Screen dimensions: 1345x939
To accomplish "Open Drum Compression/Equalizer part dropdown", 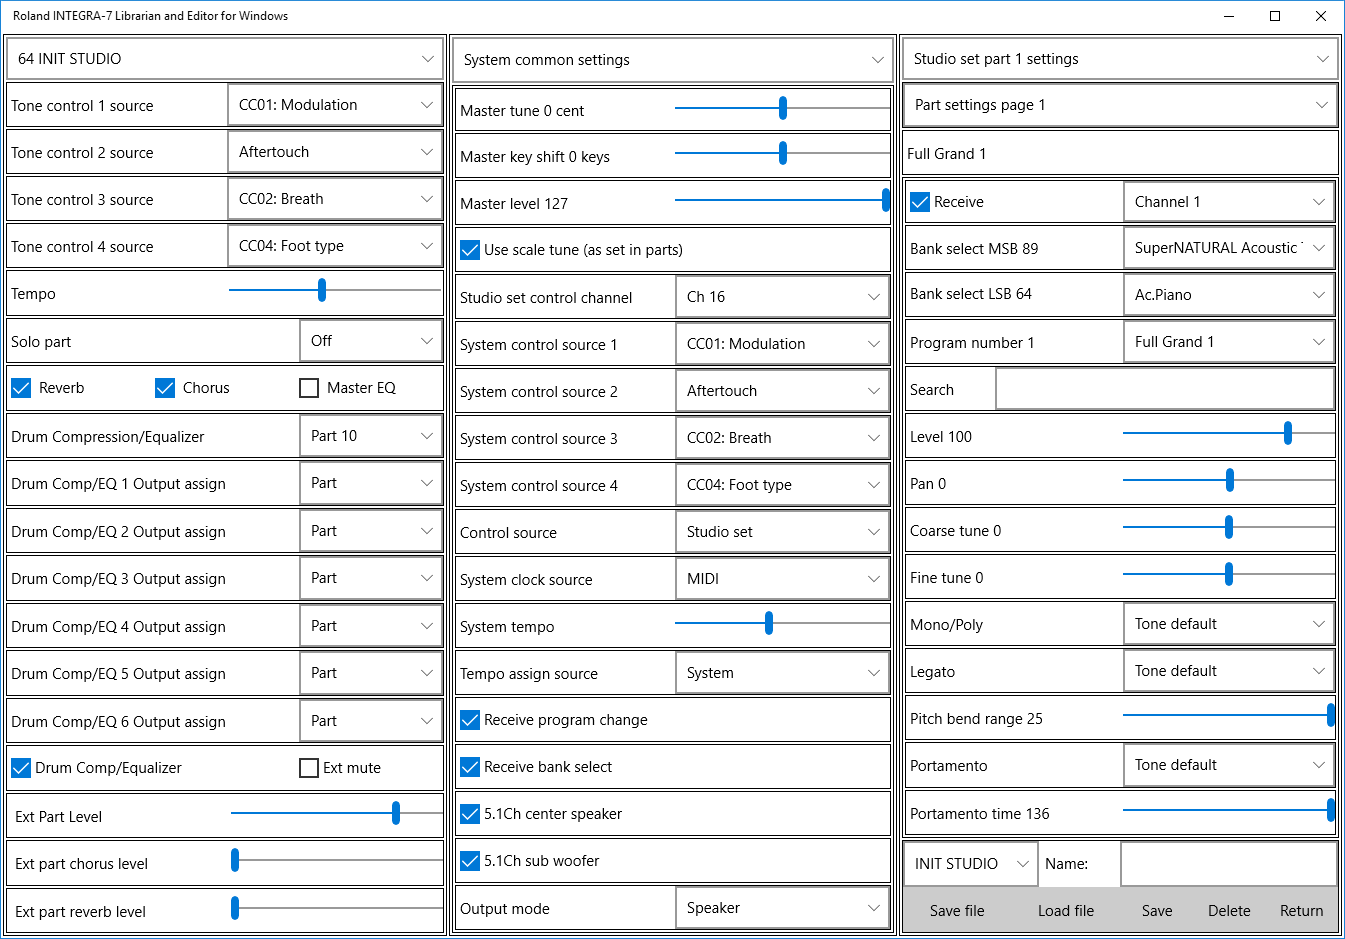I will [x=371, y=436].
